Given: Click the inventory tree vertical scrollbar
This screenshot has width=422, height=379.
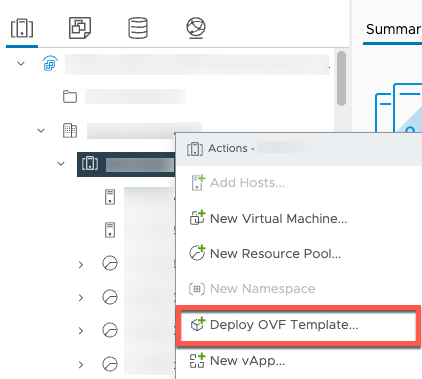Looking at the screenshot, I should 341,78.
